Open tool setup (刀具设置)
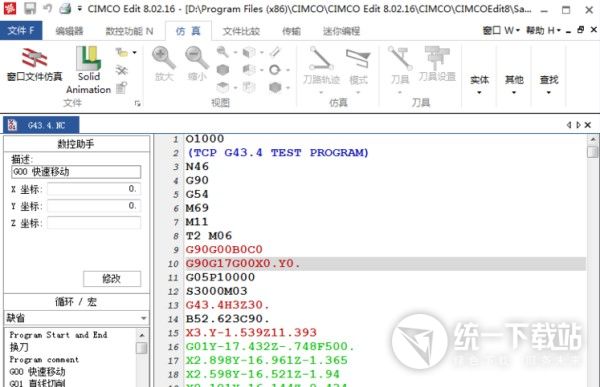The height and width of the screenshot is (387, 600). point(437,64)
